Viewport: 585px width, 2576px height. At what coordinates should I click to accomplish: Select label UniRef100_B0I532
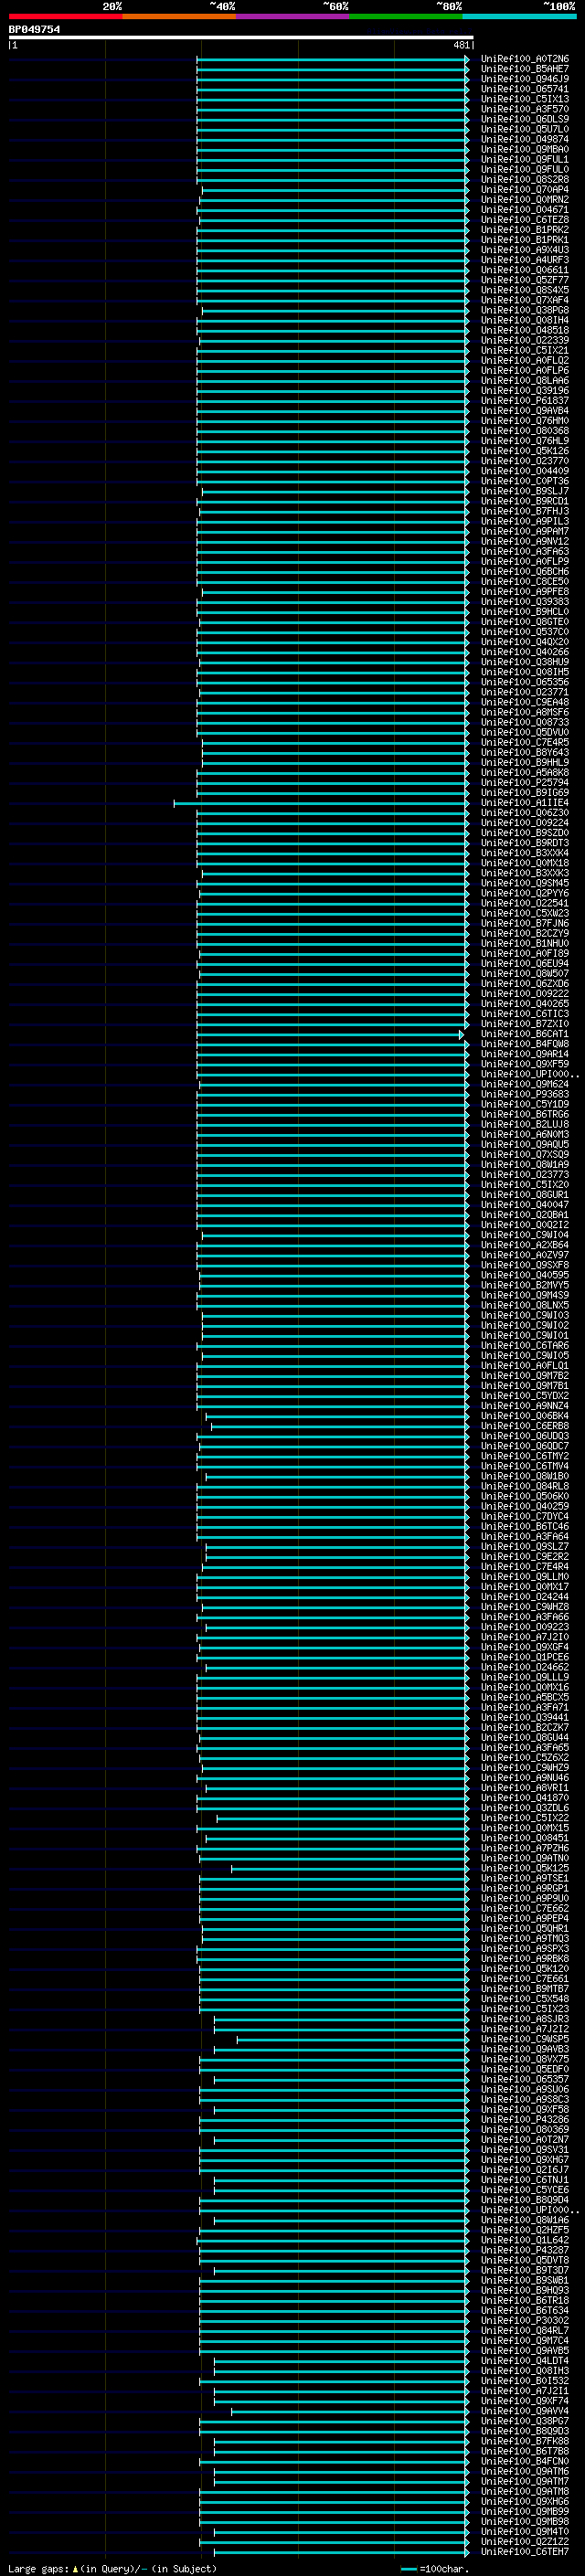coord(524,2380)
